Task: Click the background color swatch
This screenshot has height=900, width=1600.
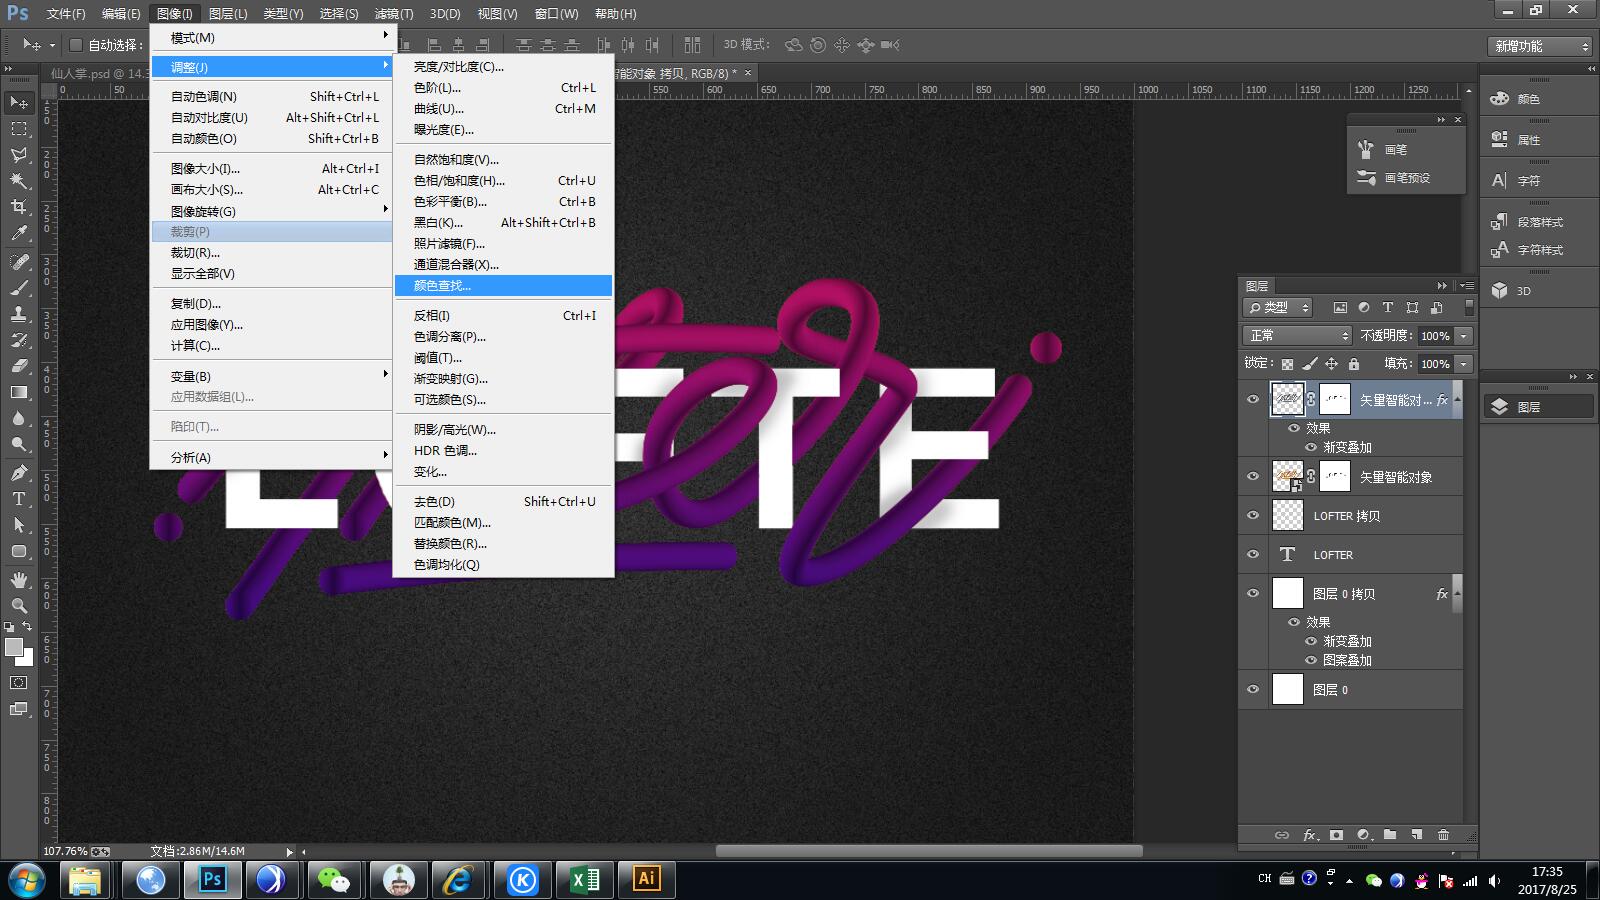Action: [x=27, y=659]
